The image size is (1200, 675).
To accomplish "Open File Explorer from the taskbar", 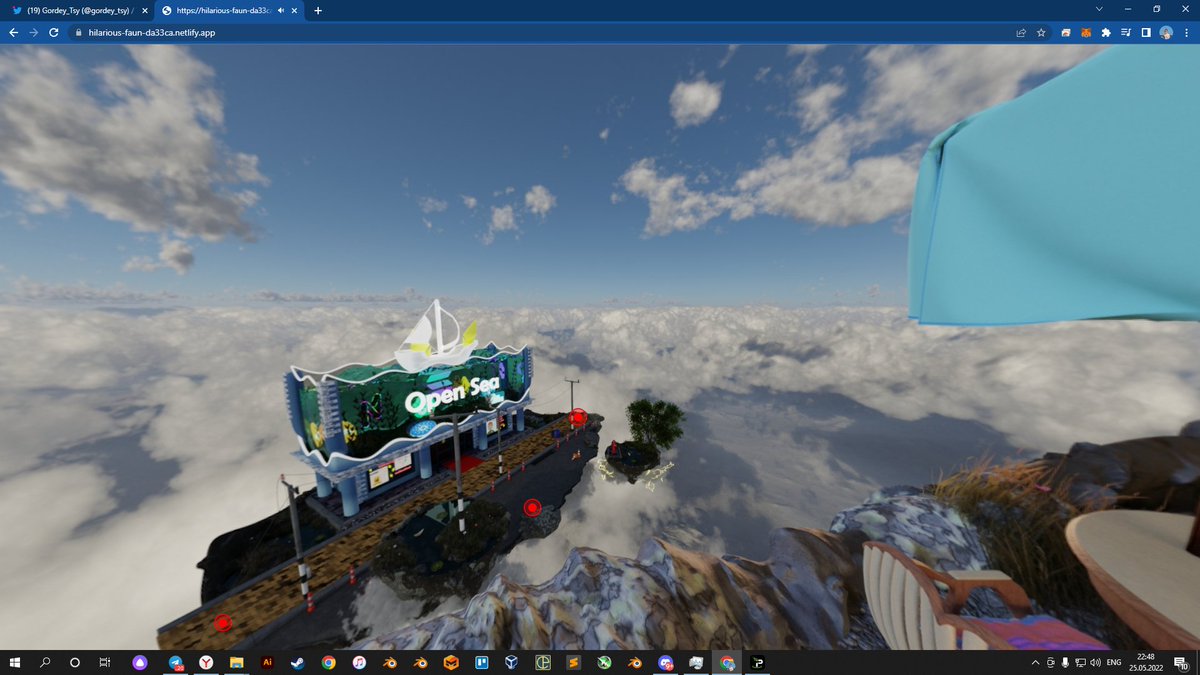I will pyautogui.click(x=237, y=662).
